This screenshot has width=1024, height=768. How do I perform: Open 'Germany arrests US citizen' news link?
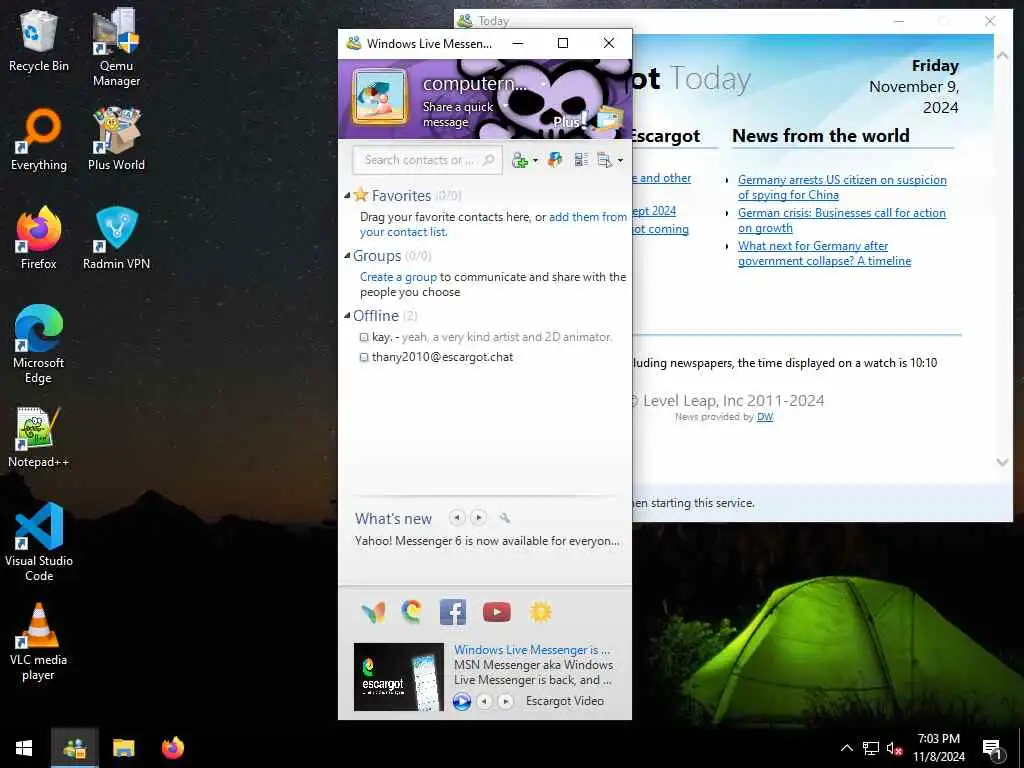(x=842, y=187)
